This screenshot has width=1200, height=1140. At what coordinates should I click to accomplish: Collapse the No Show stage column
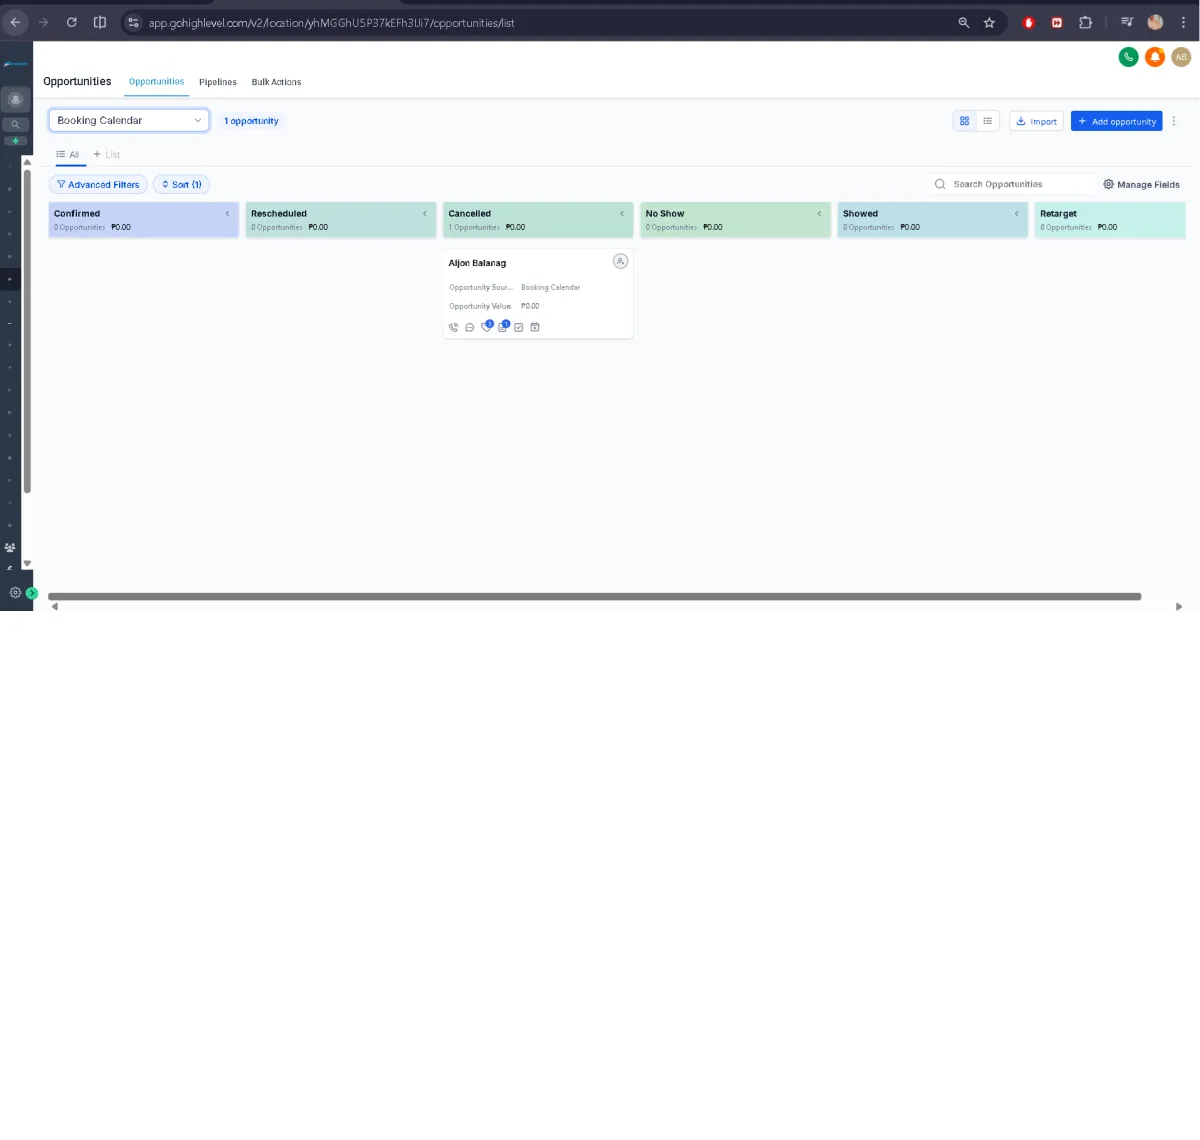[x=819, y=213]
